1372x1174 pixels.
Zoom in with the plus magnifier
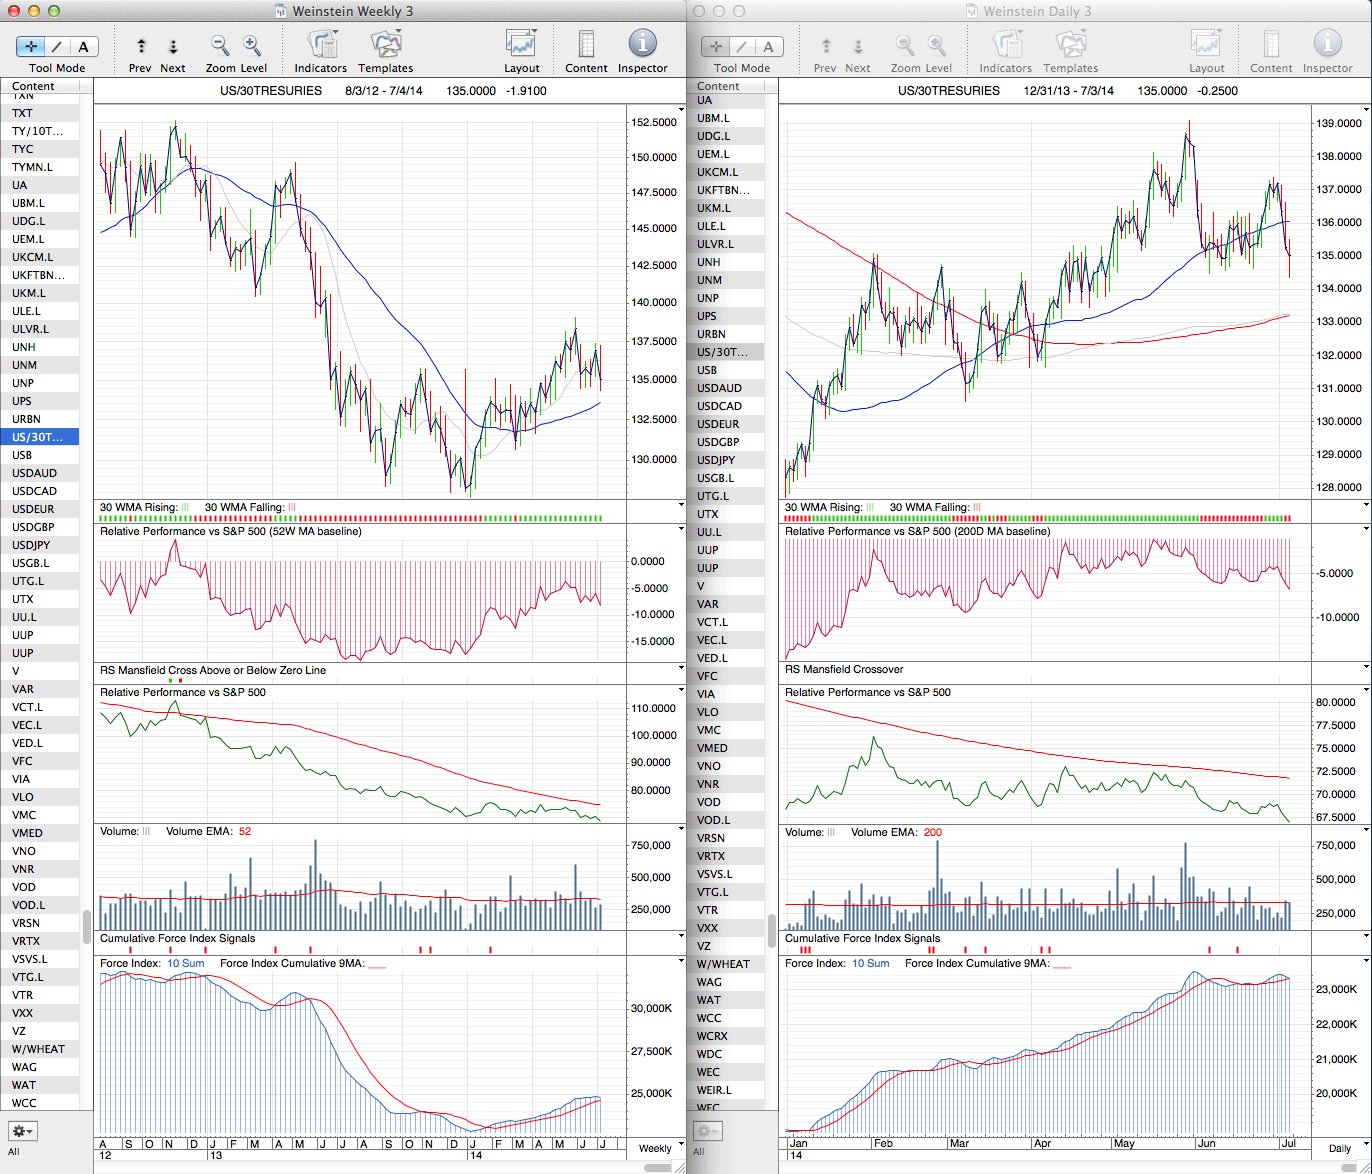pos(251,46)
